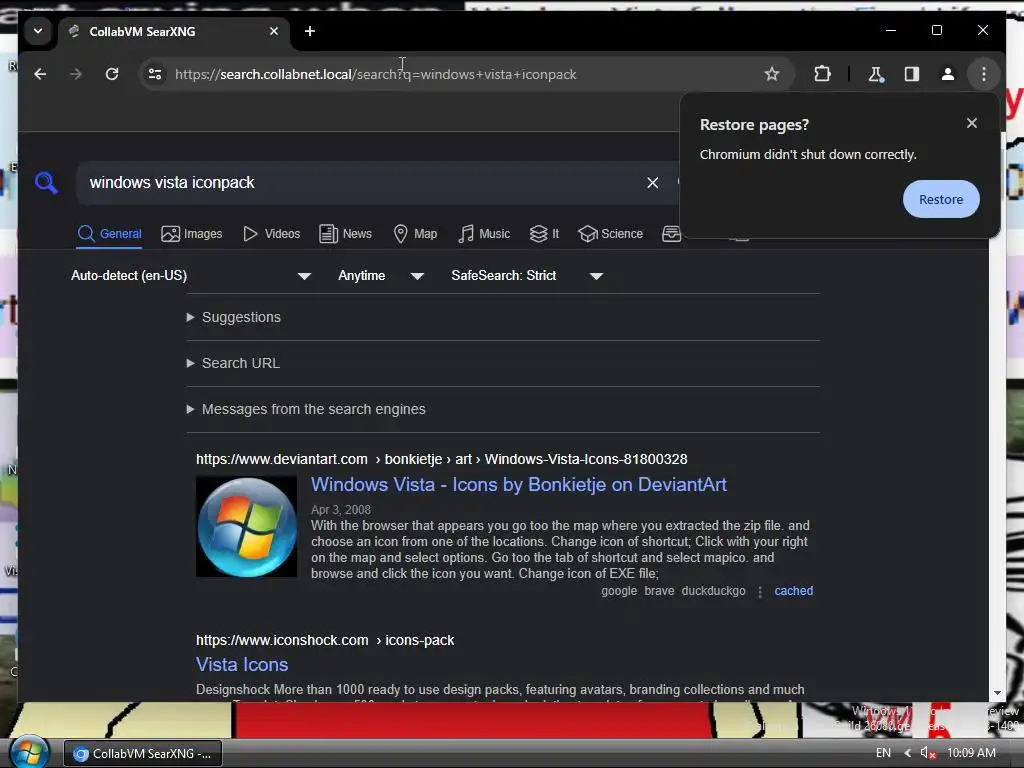Bookmark this page with the star icon

(x=772, y=74)
